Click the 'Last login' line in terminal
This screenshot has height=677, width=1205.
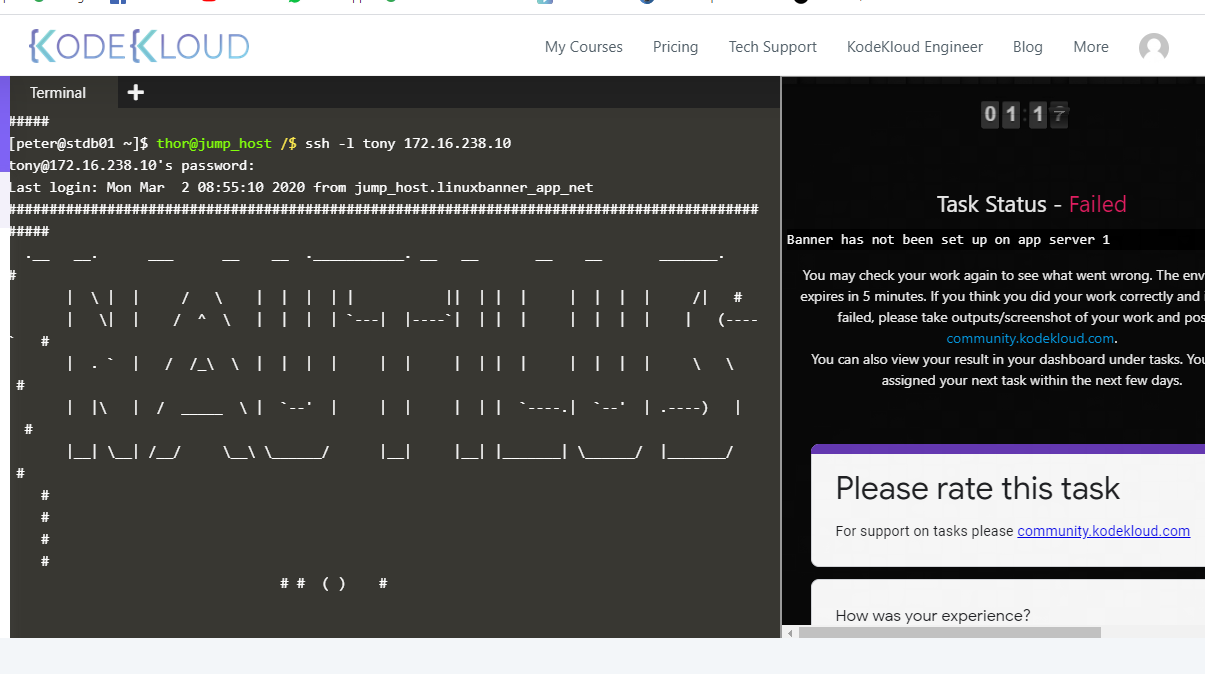coord(301,187)
